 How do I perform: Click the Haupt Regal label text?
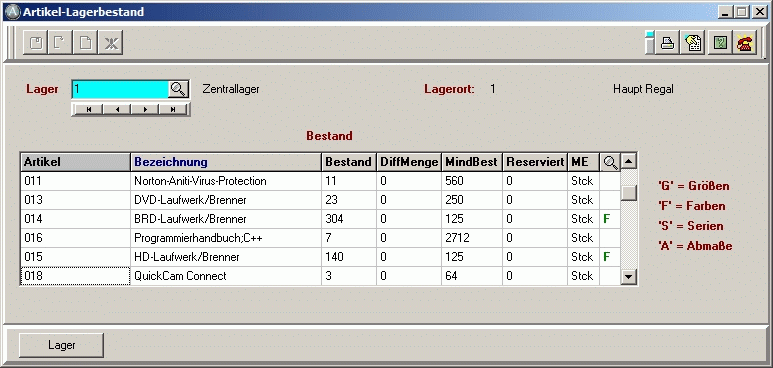pos(643,89)
